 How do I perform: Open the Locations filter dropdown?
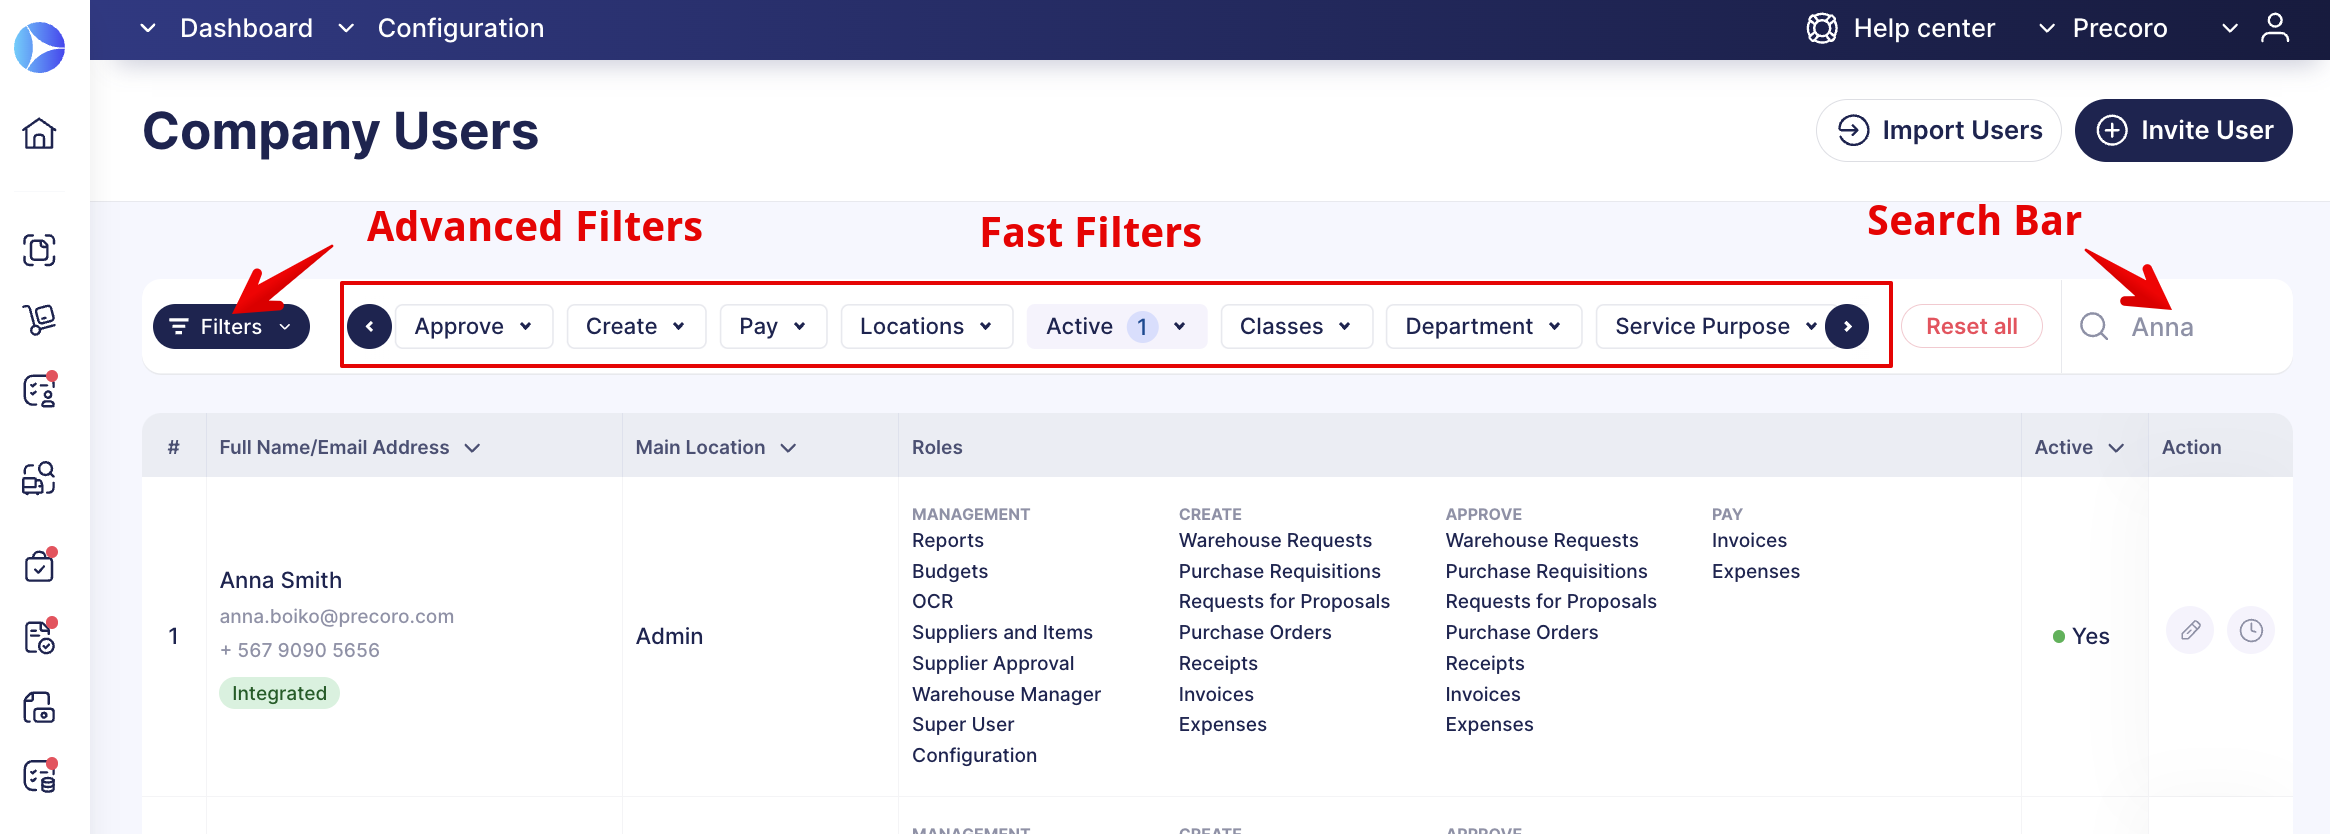coord(926,327)
